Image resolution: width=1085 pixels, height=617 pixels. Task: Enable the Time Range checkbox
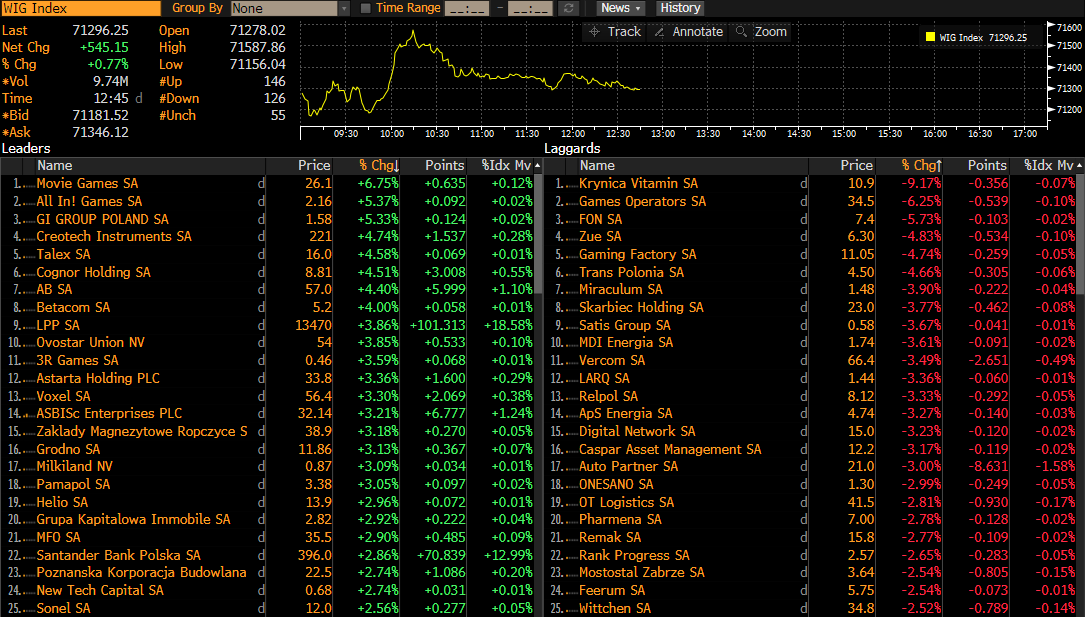click(365, 8)
